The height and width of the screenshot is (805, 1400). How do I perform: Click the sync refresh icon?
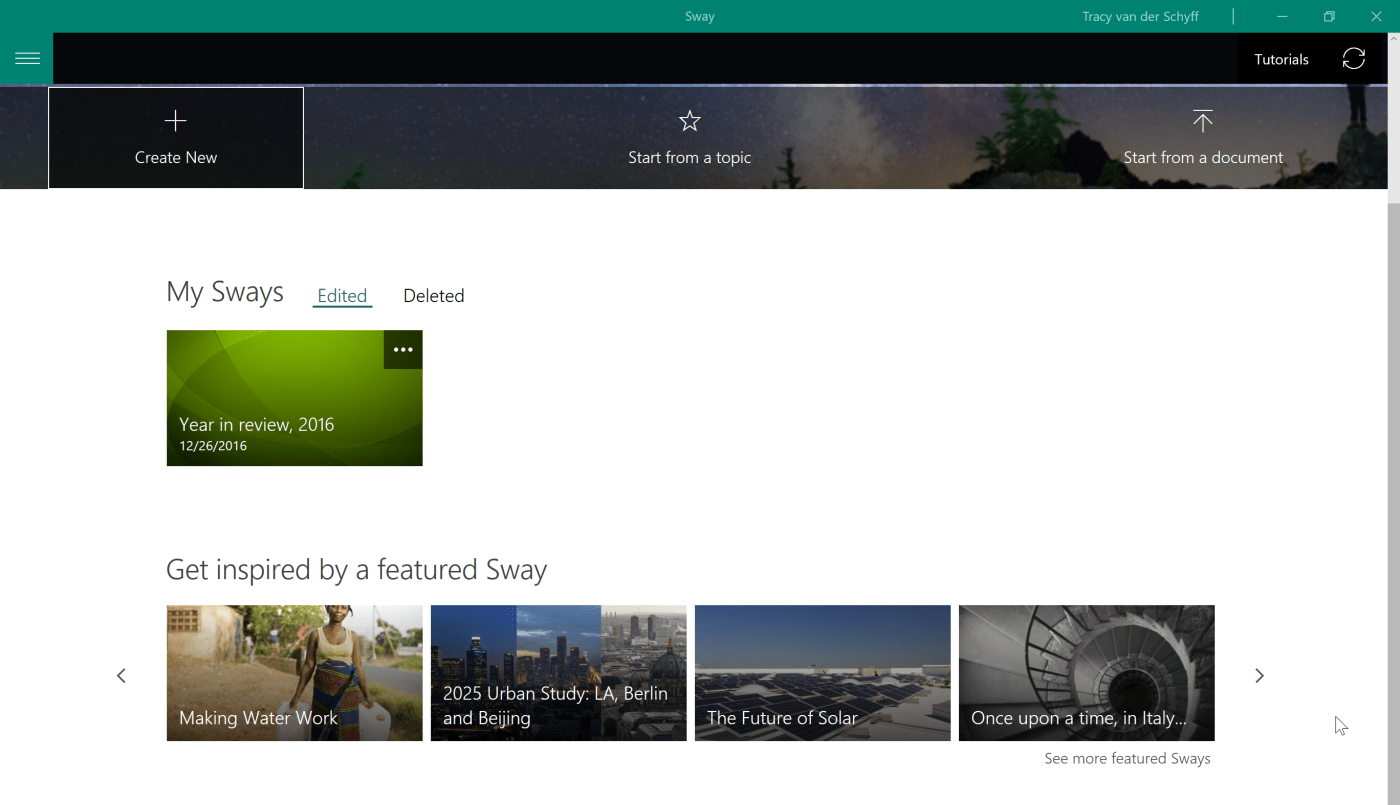[1353, 59]
